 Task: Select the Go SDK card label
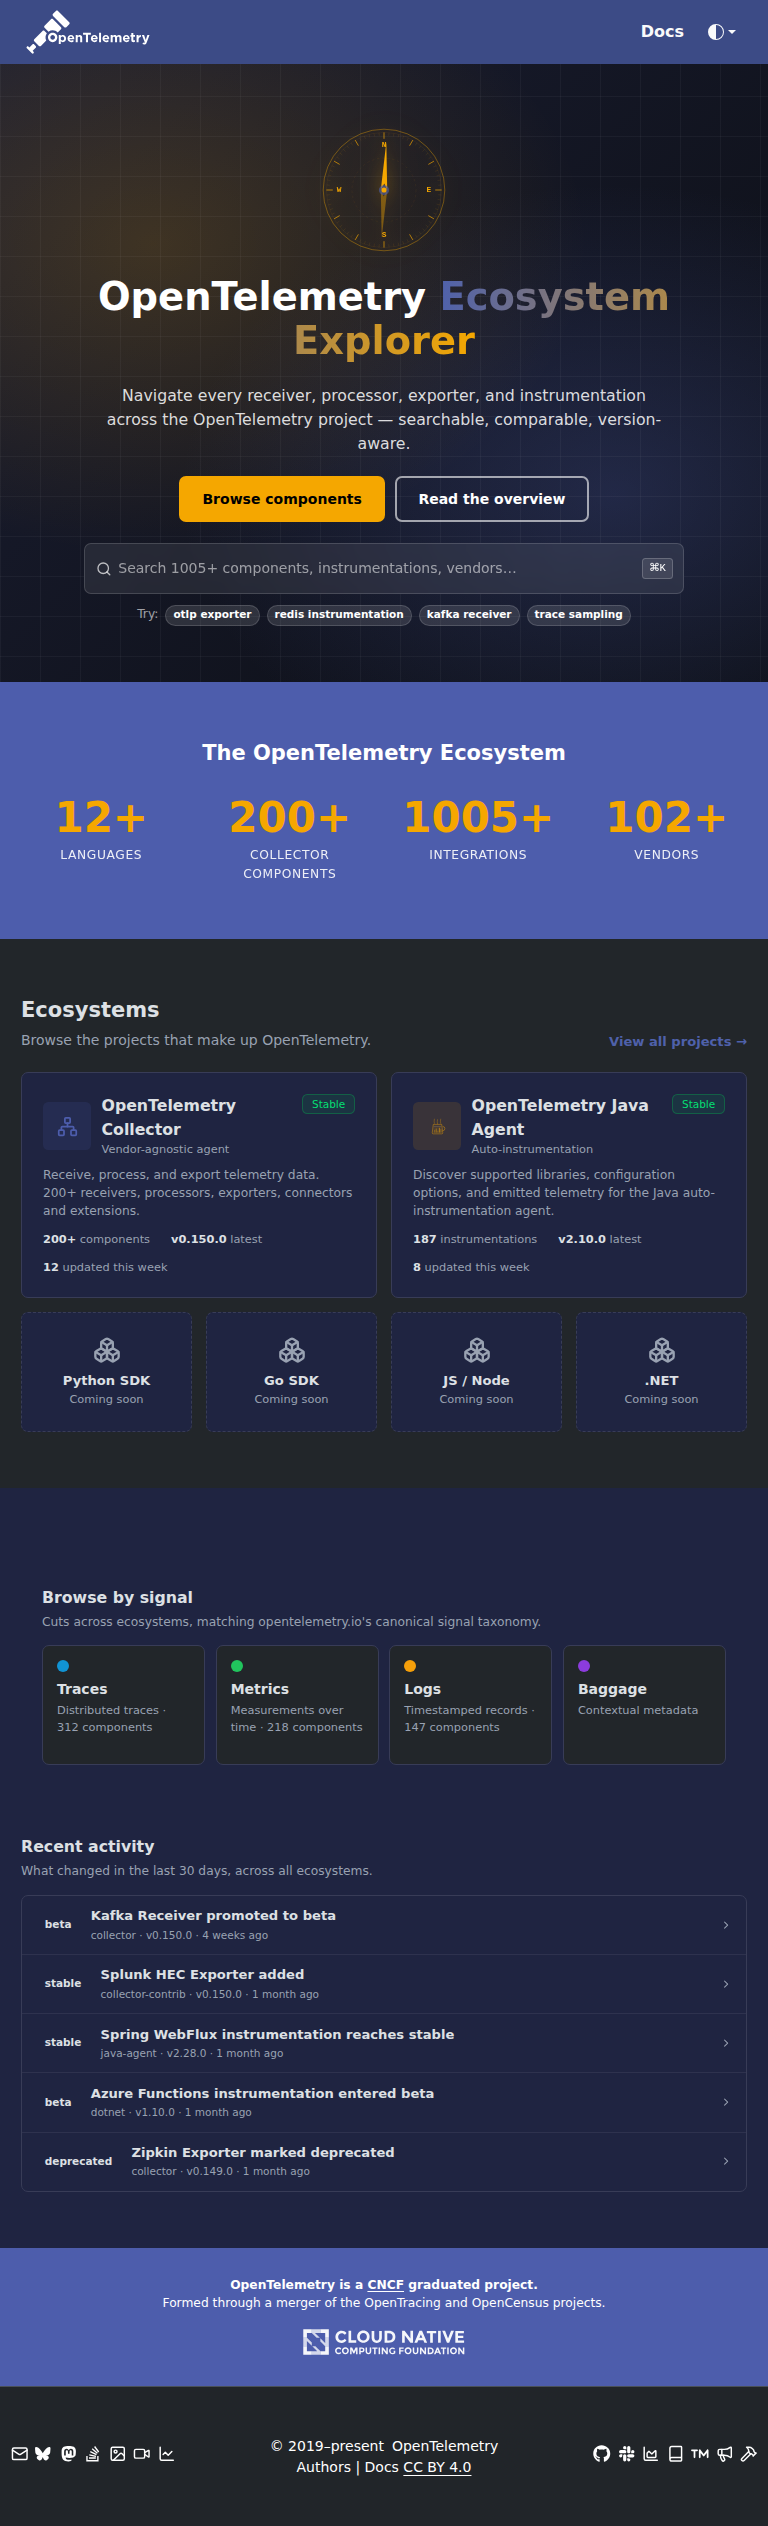click(292, 1381)
